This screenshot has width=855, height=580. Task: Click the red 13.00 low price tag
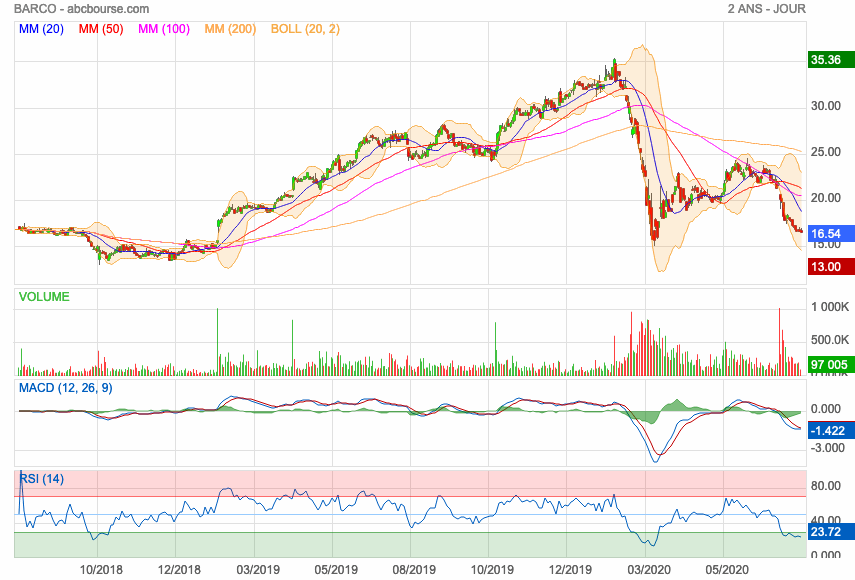pyautogui.click(x=831, y=267)
